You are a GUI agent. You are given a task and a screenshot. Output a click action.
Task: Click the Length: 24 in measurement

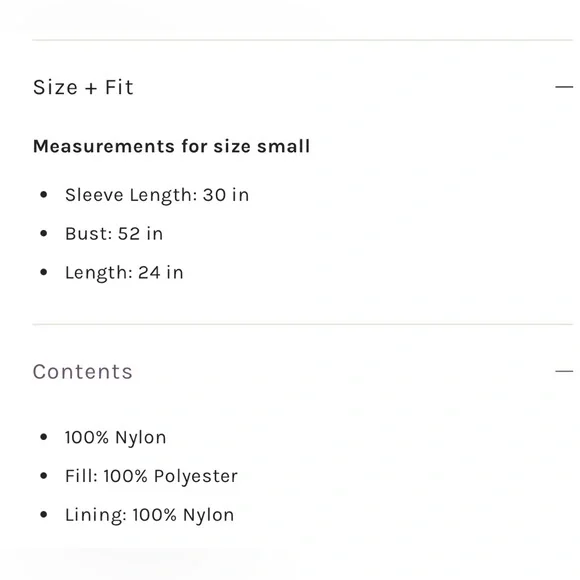[x=124, y=273]
